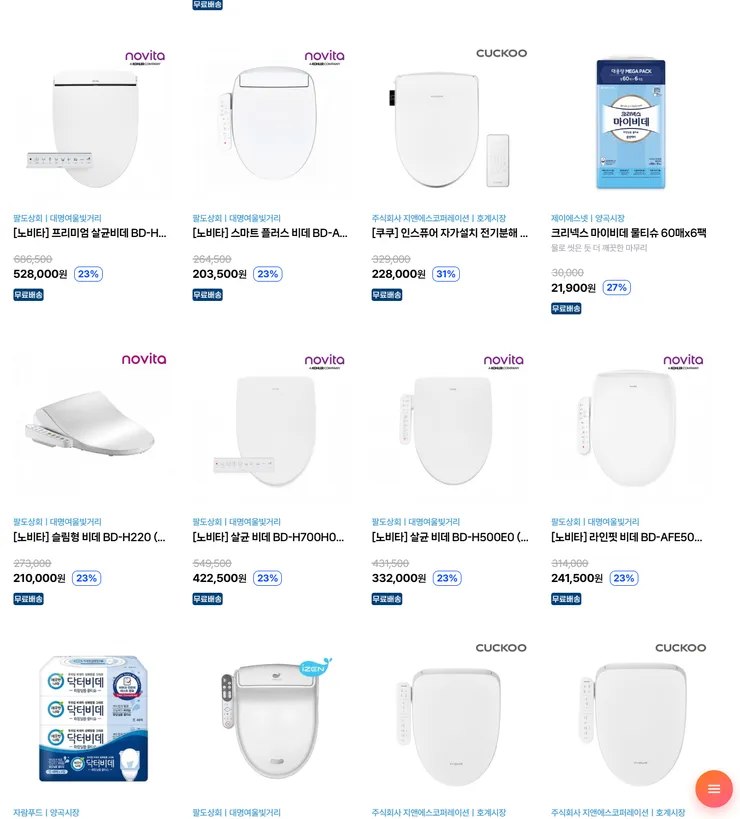Open the 라인핏 비데 BD-AFE50 product title
Screen dimensions: 740x819
(627, 537)
